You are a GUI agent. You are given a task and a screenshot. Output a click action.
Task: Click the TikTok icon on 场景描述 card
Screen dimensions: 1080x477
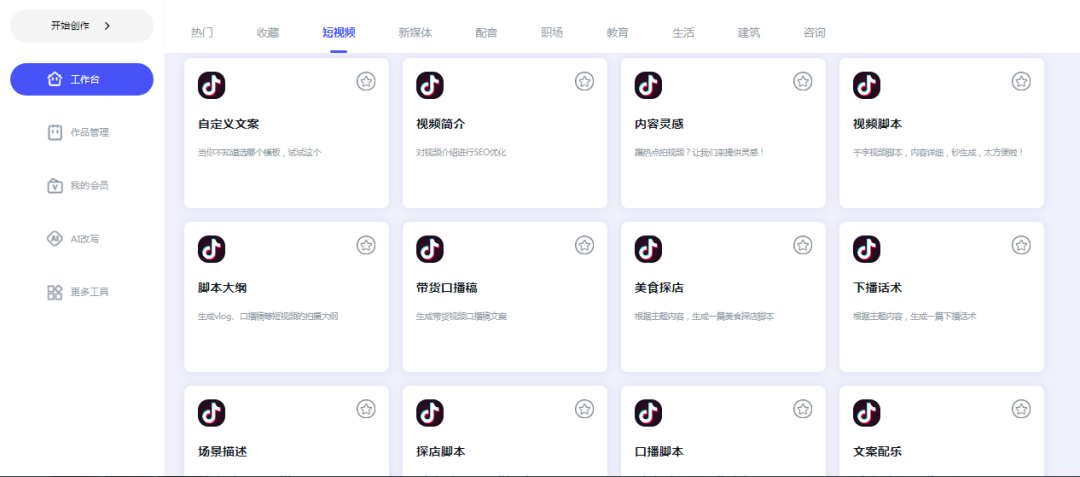(x=211, y=413)
